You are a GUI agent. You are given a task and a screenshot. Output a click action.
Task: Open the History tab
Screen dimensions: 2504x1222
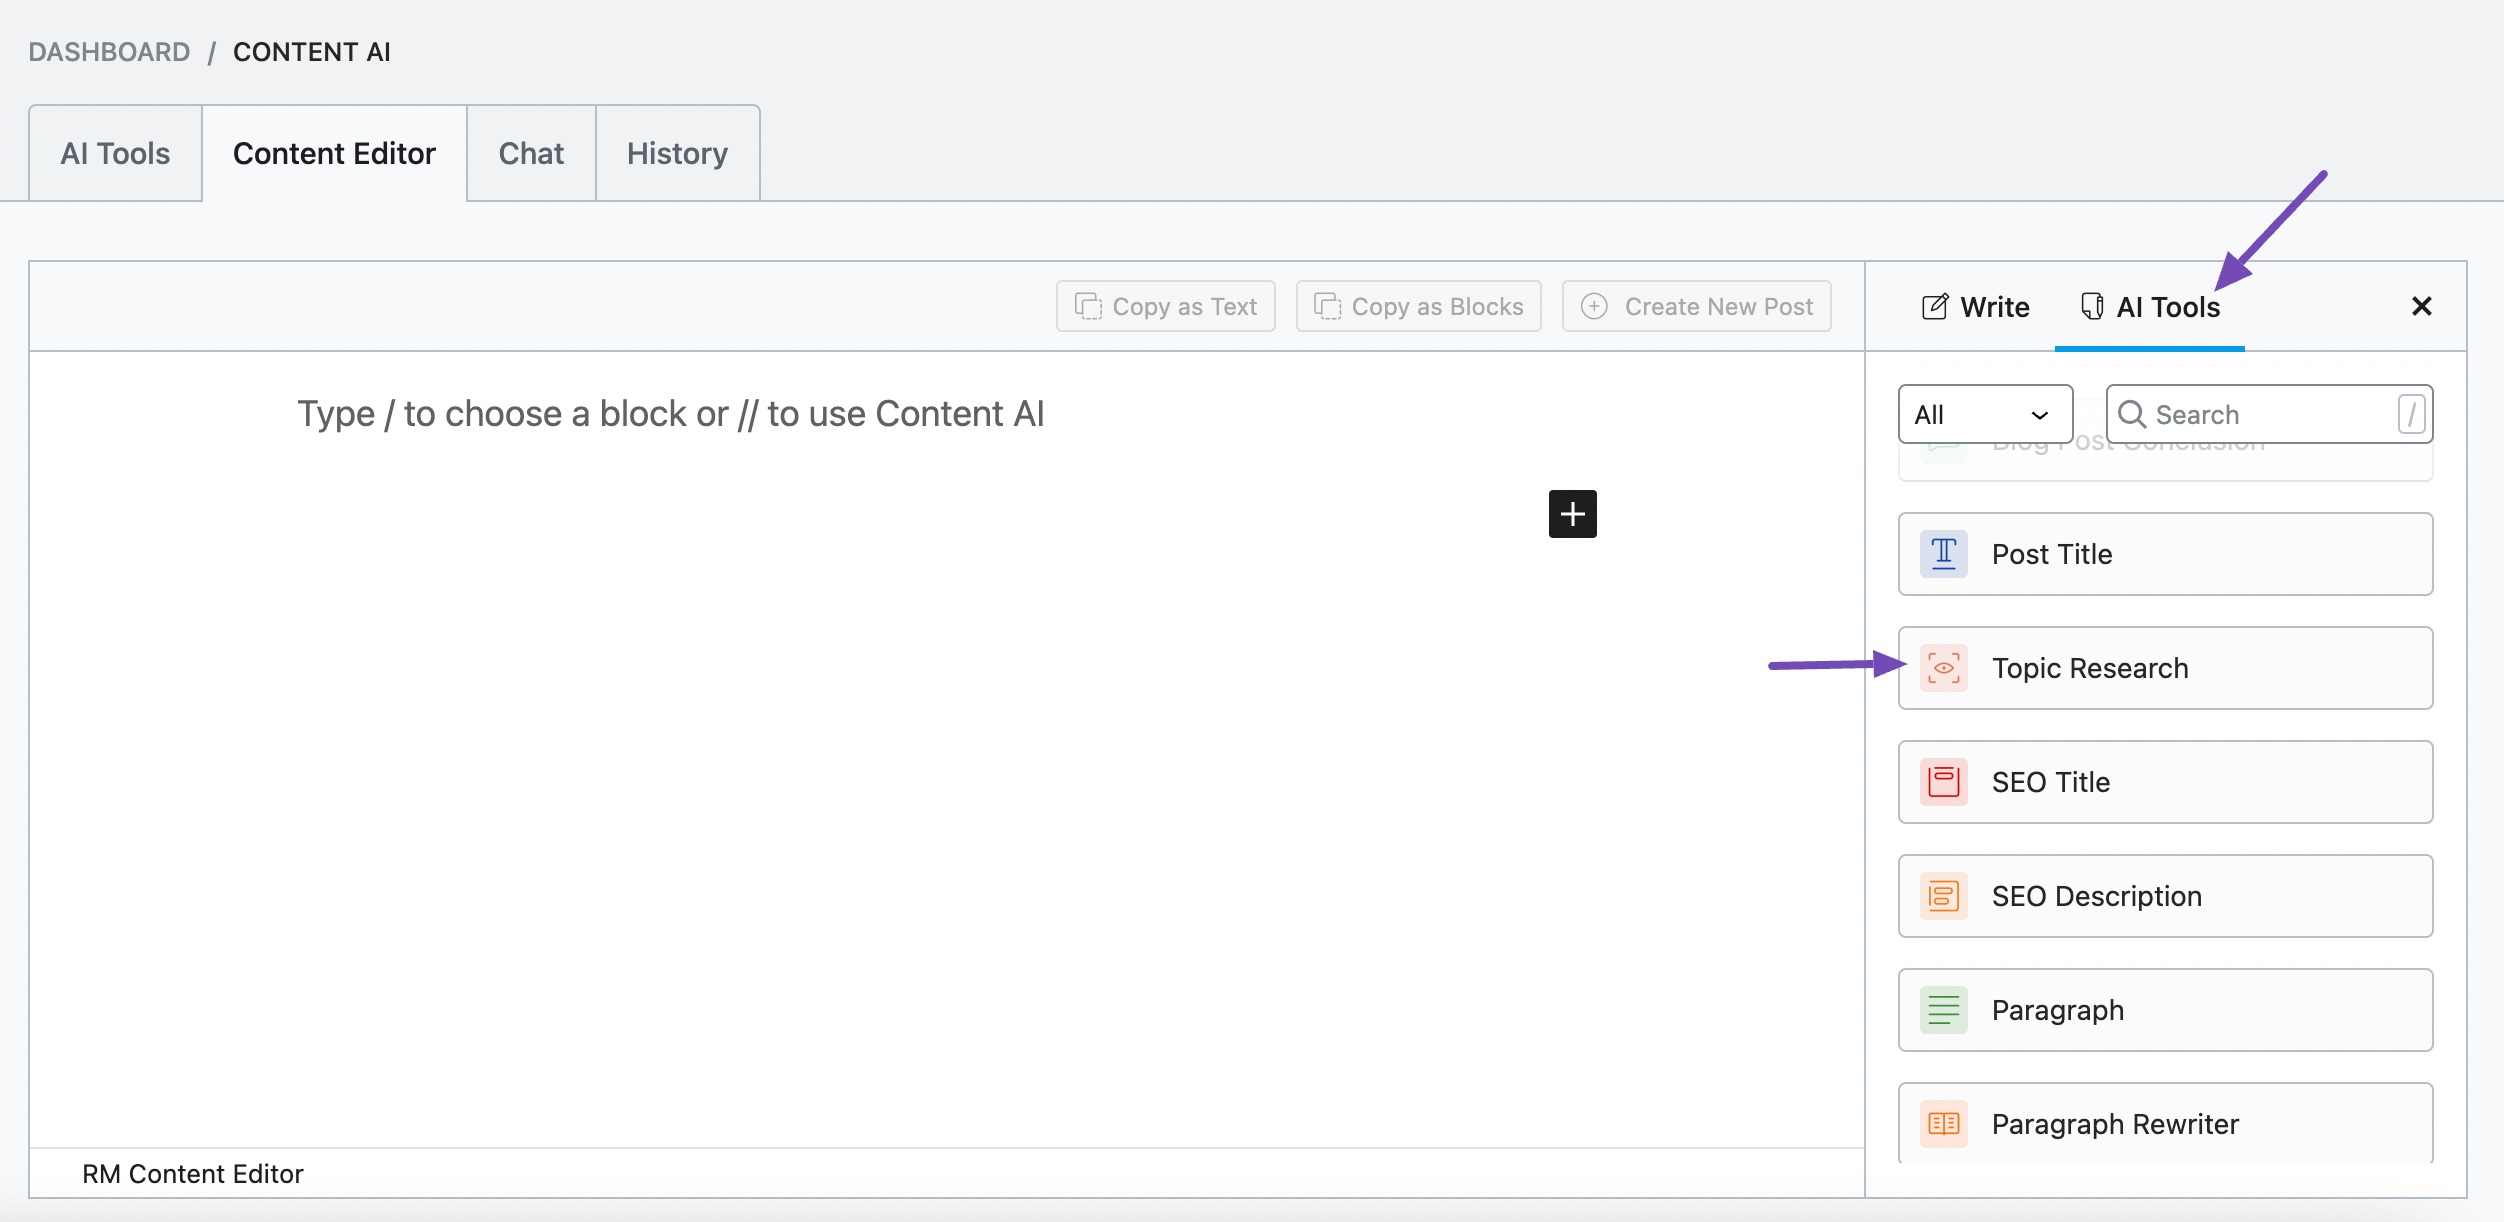pos(677,153)
